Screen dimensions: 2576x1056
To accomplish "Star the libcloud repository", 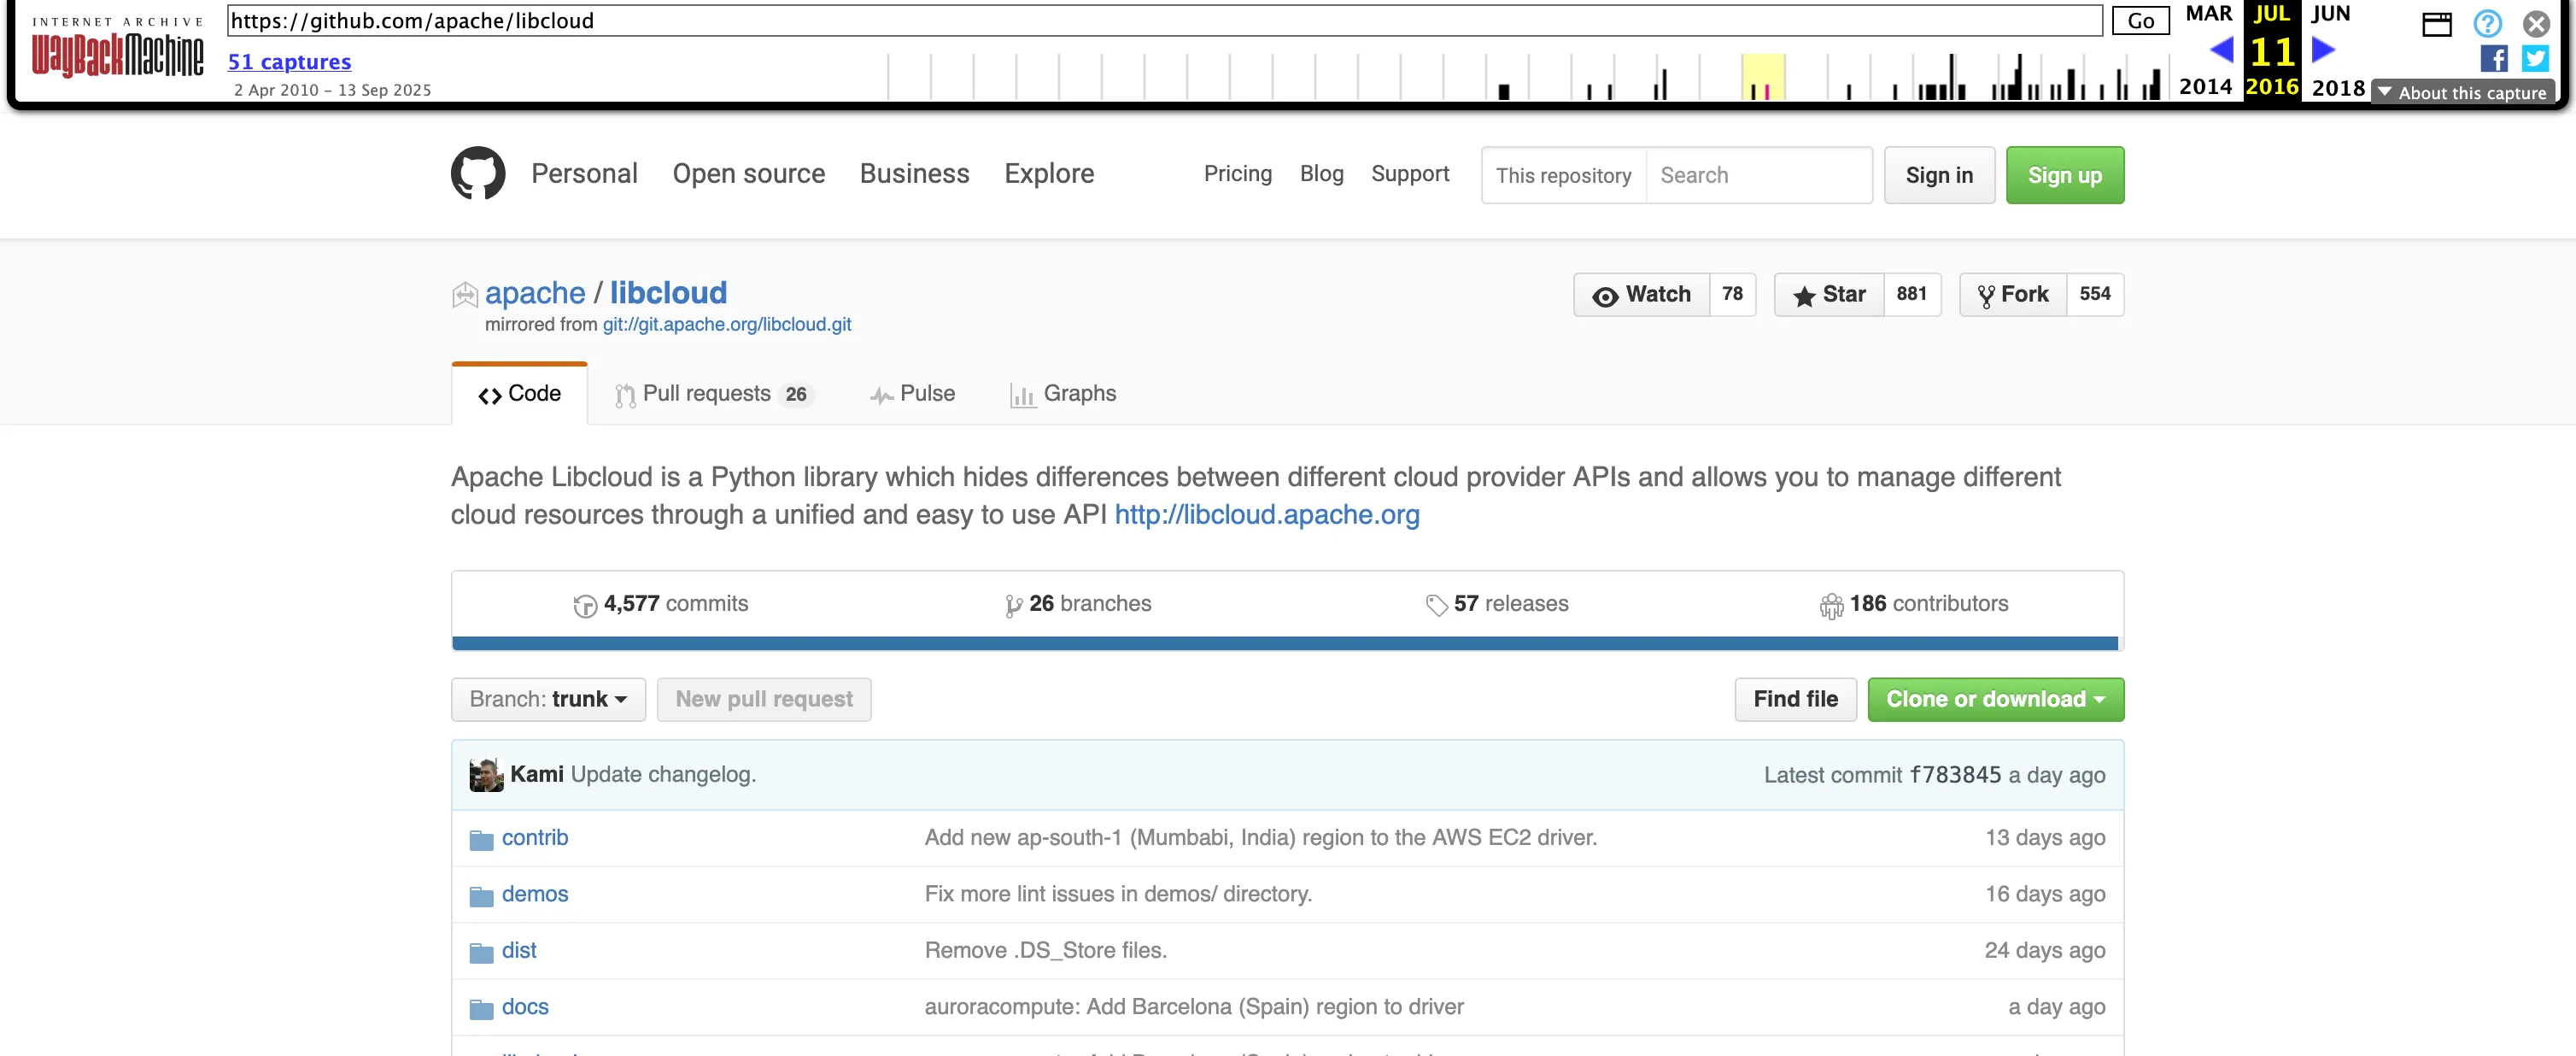I will 1830,294.
